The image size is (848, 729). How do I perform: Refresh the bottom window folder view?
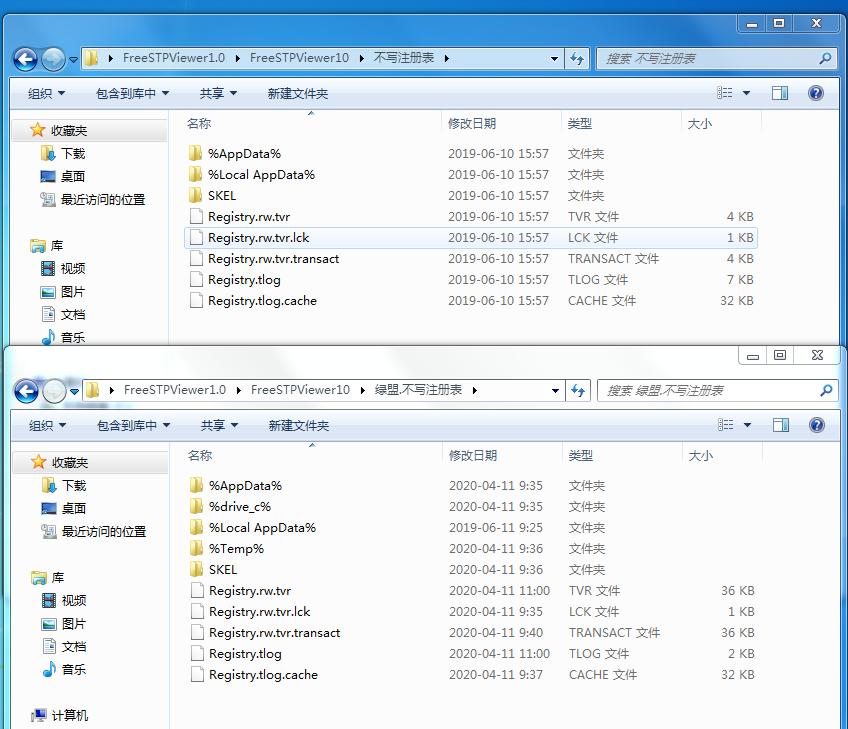coord(578,390)
